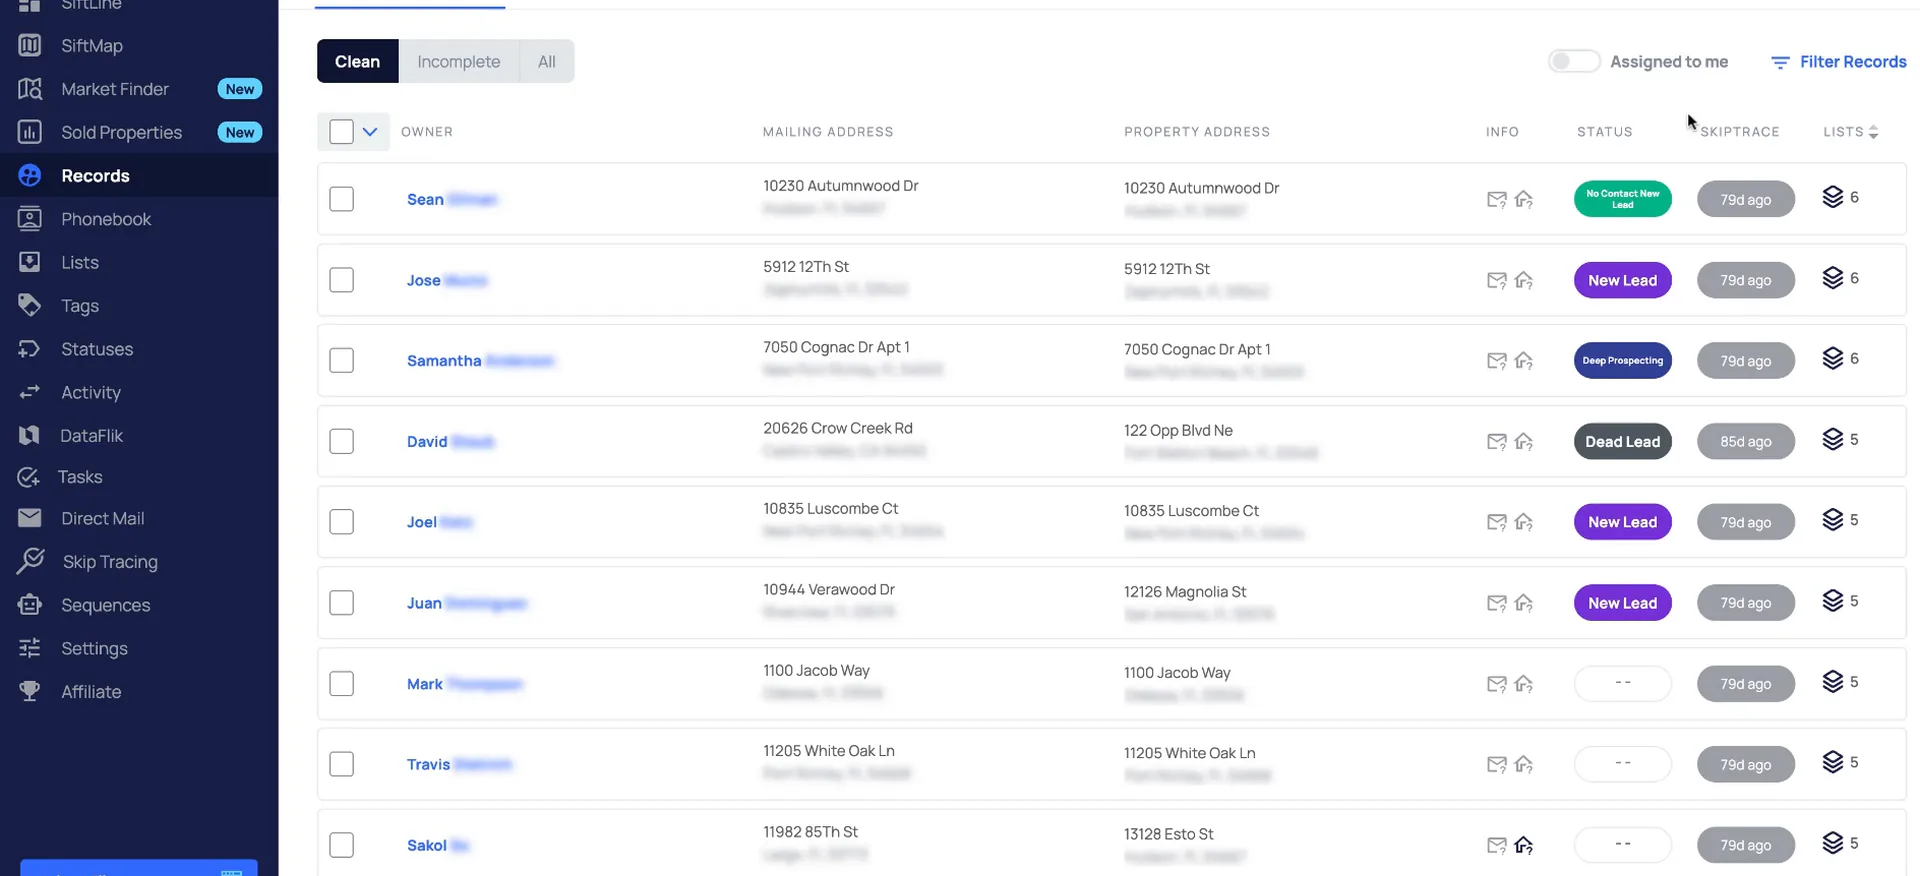Click the 12126 Magnolia St property address
The height and width of the screenshot is (876, 1920).
tap(1185, 592)
